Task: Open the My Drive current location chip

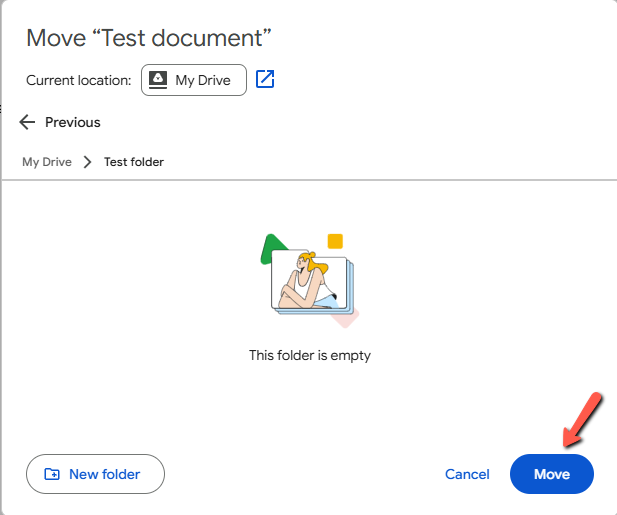Action: point(194,80)
